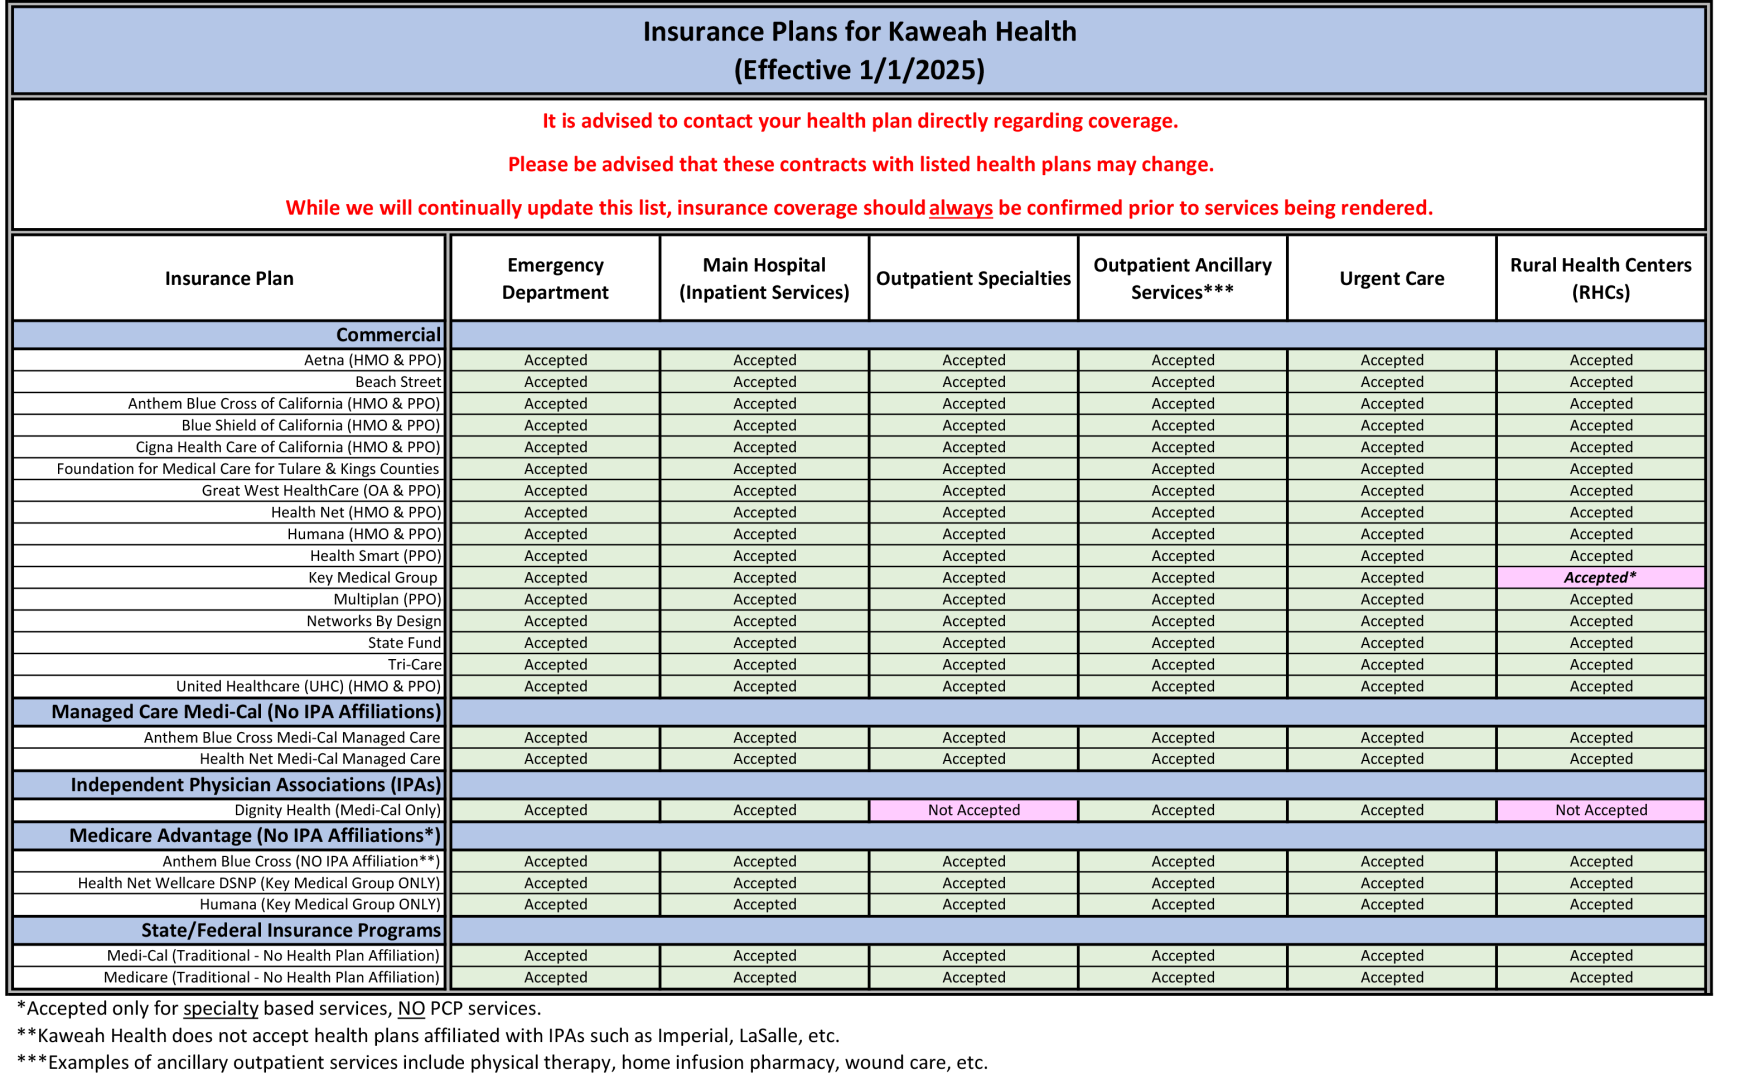The width and height of the screenshot is (1750, 1080).
Task: Click the underlined word always in red text
Action: (963, 209)
